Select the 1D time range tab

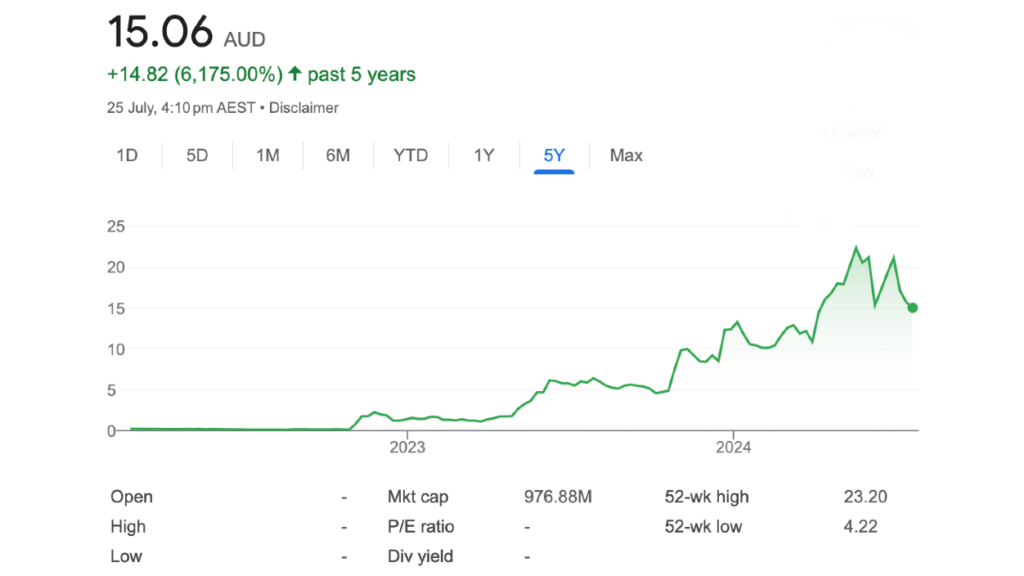[x=127, y=155]
